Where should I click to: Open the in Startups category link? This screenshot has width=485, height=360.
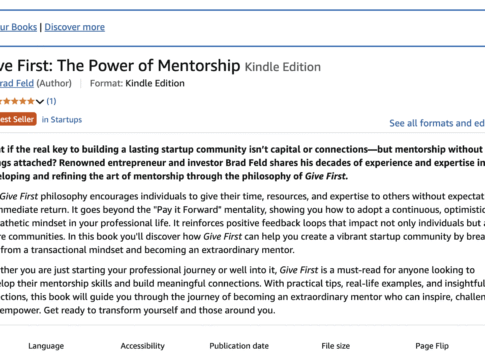tap(62, 120)
